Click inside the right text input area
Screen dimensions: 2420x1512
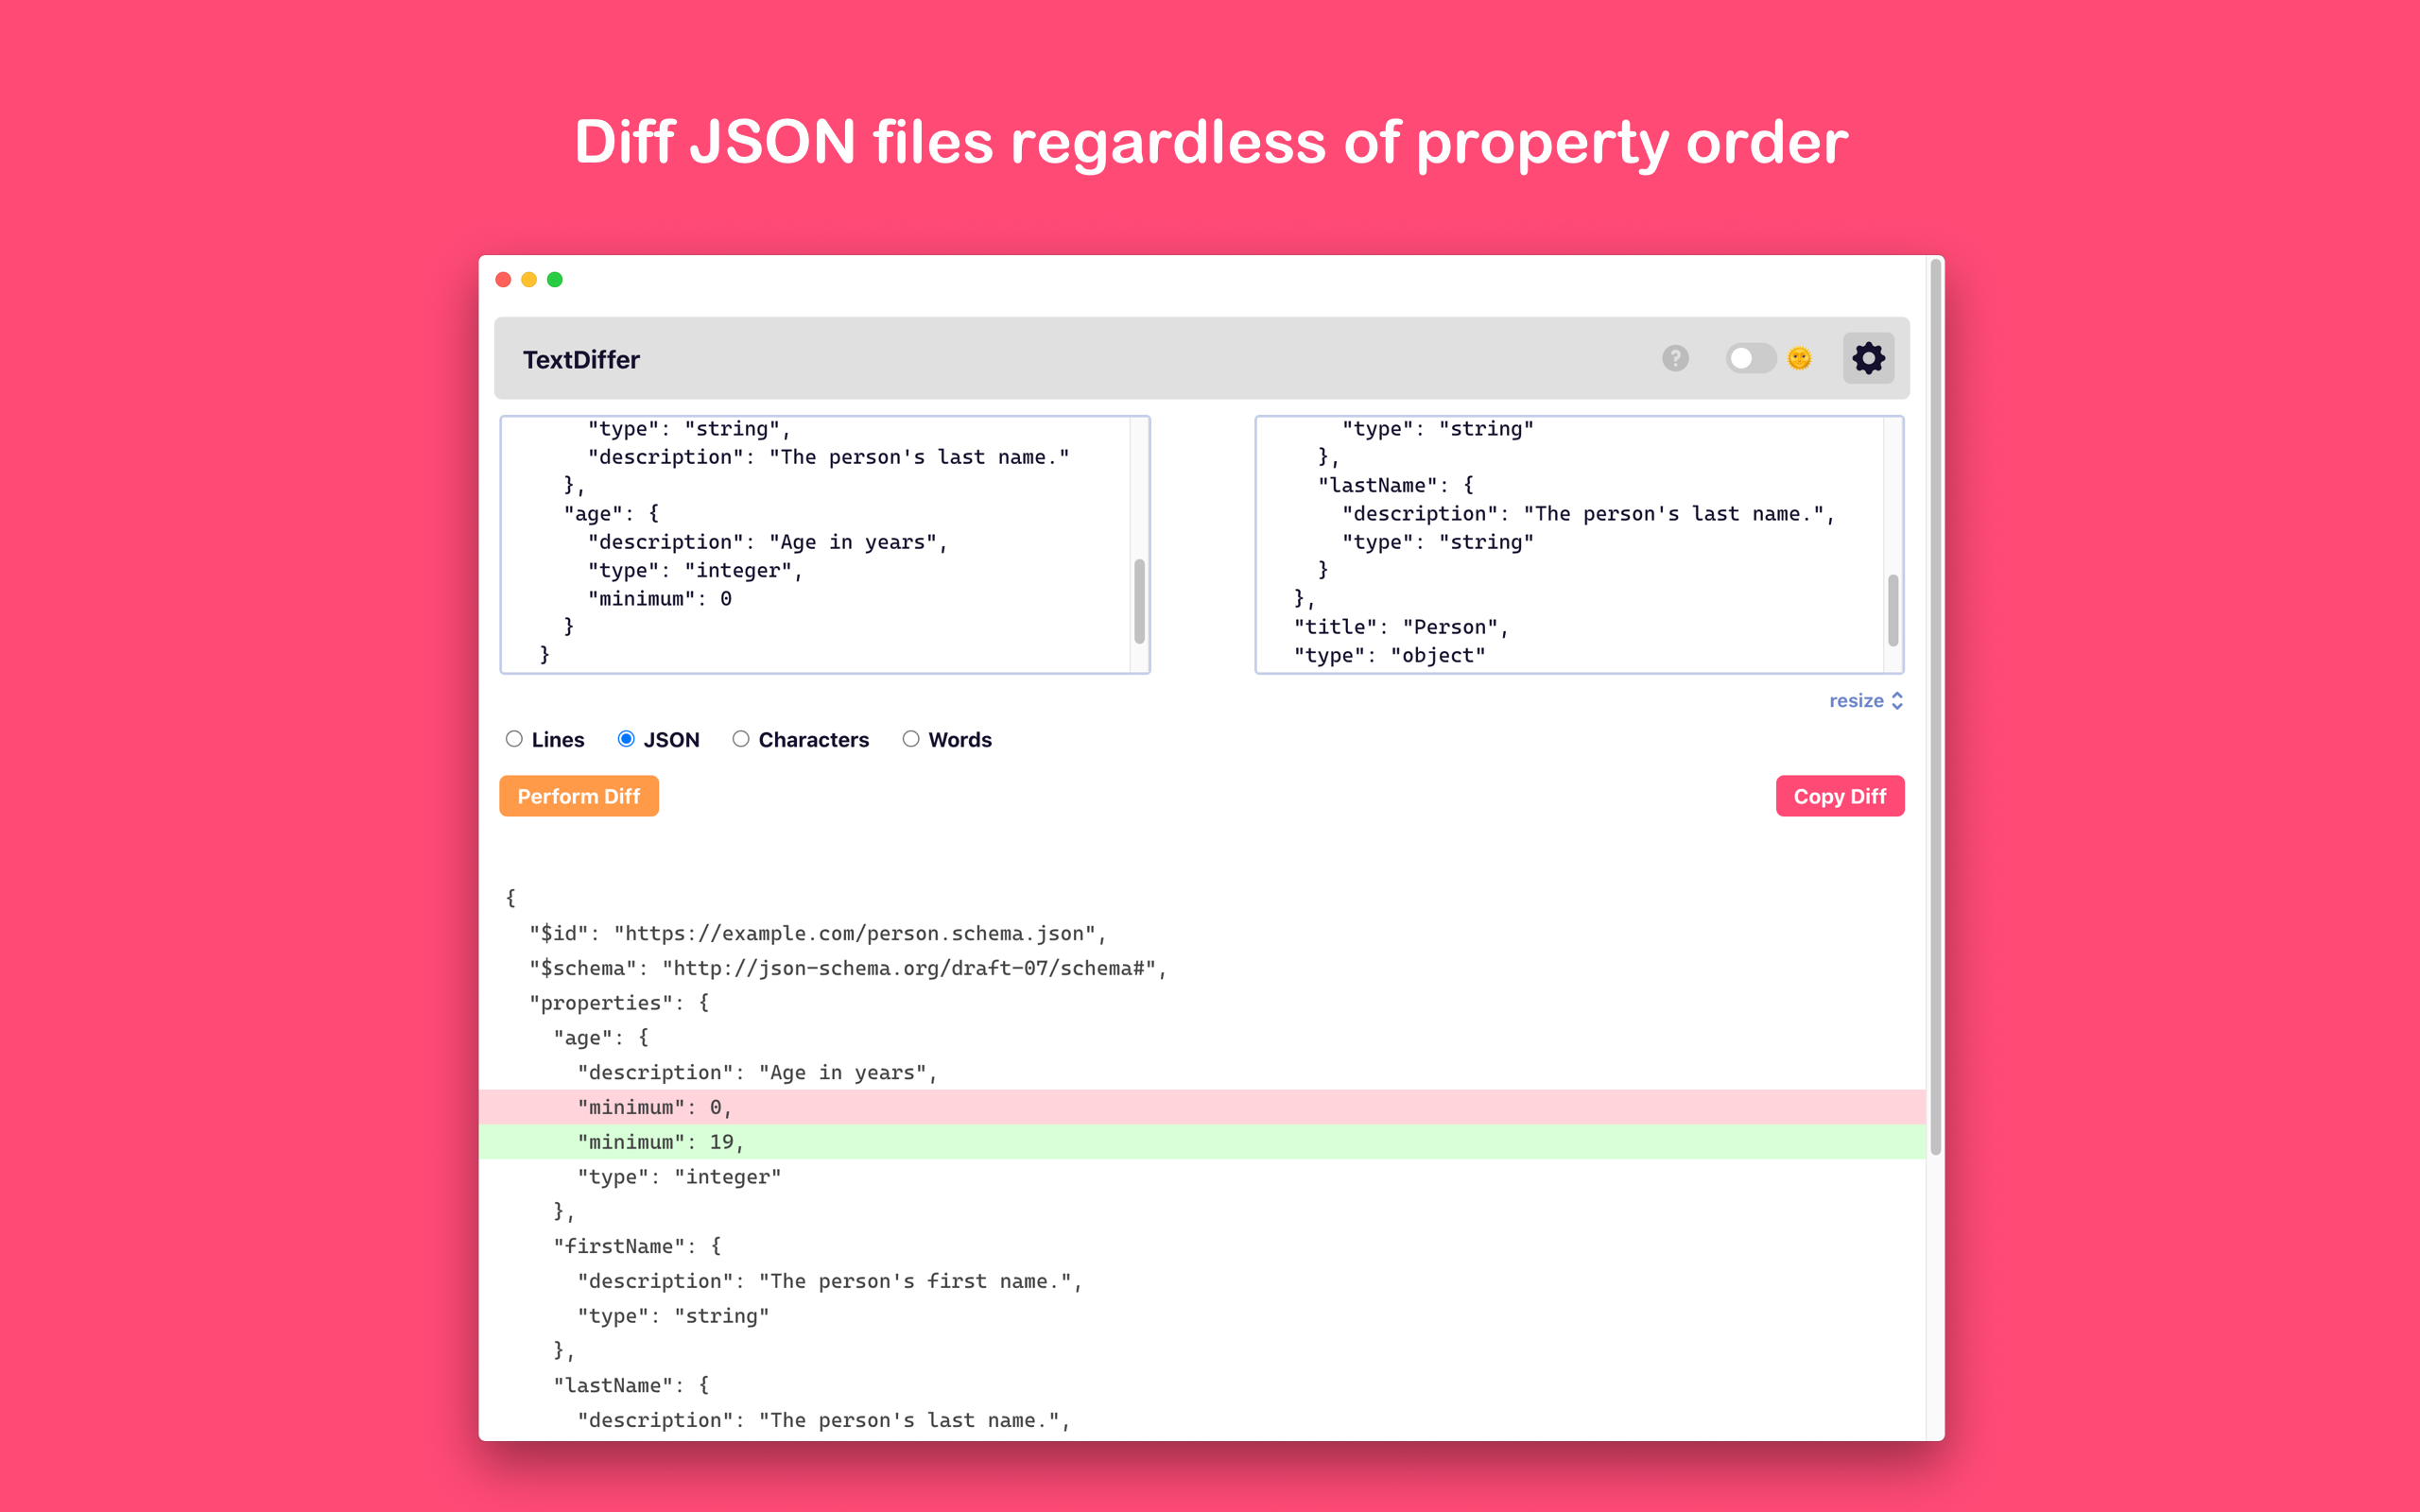[x=1570, y=545]
